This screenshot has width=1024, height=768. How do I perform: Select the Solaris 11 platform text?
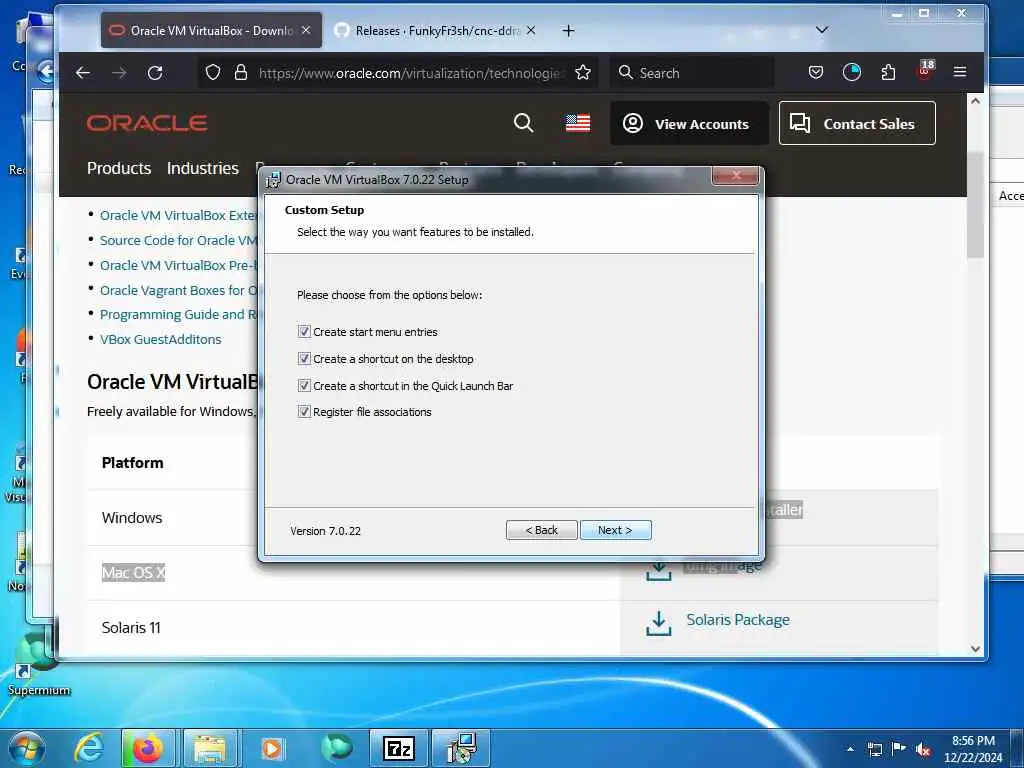coord(131,628)
